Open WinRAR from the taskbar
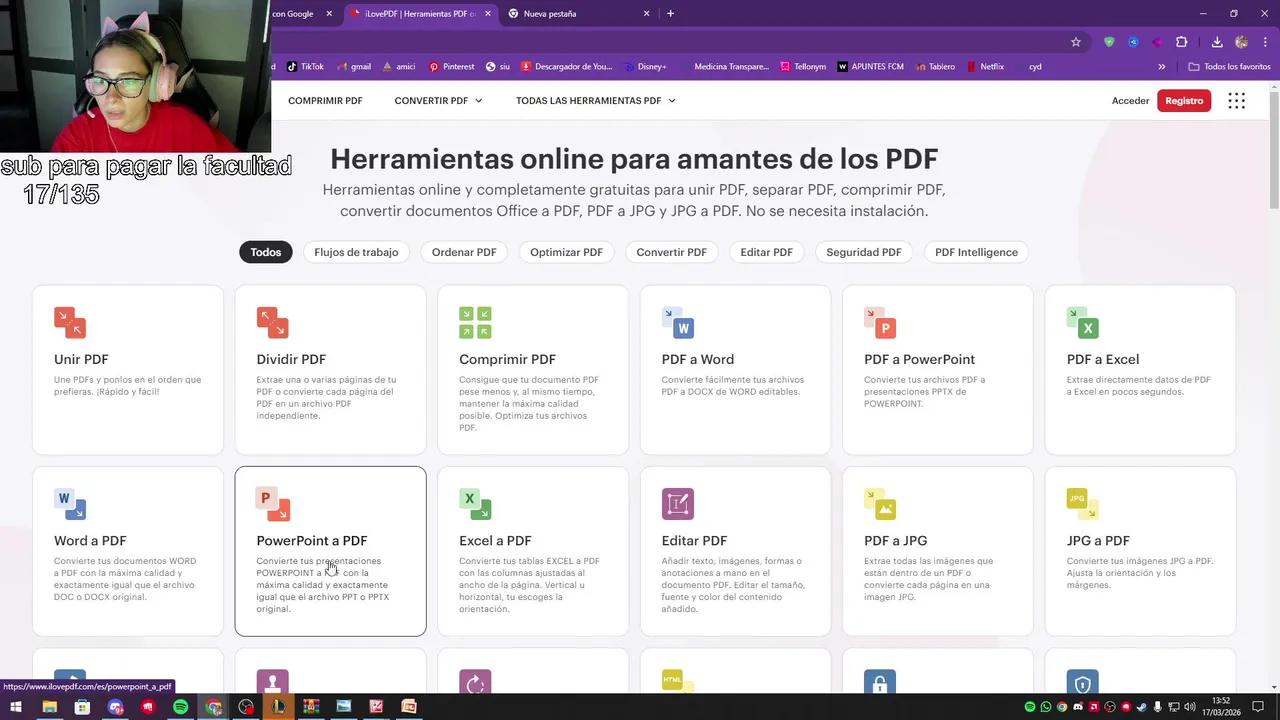1280x720 pixels. [x=311, y=707]
